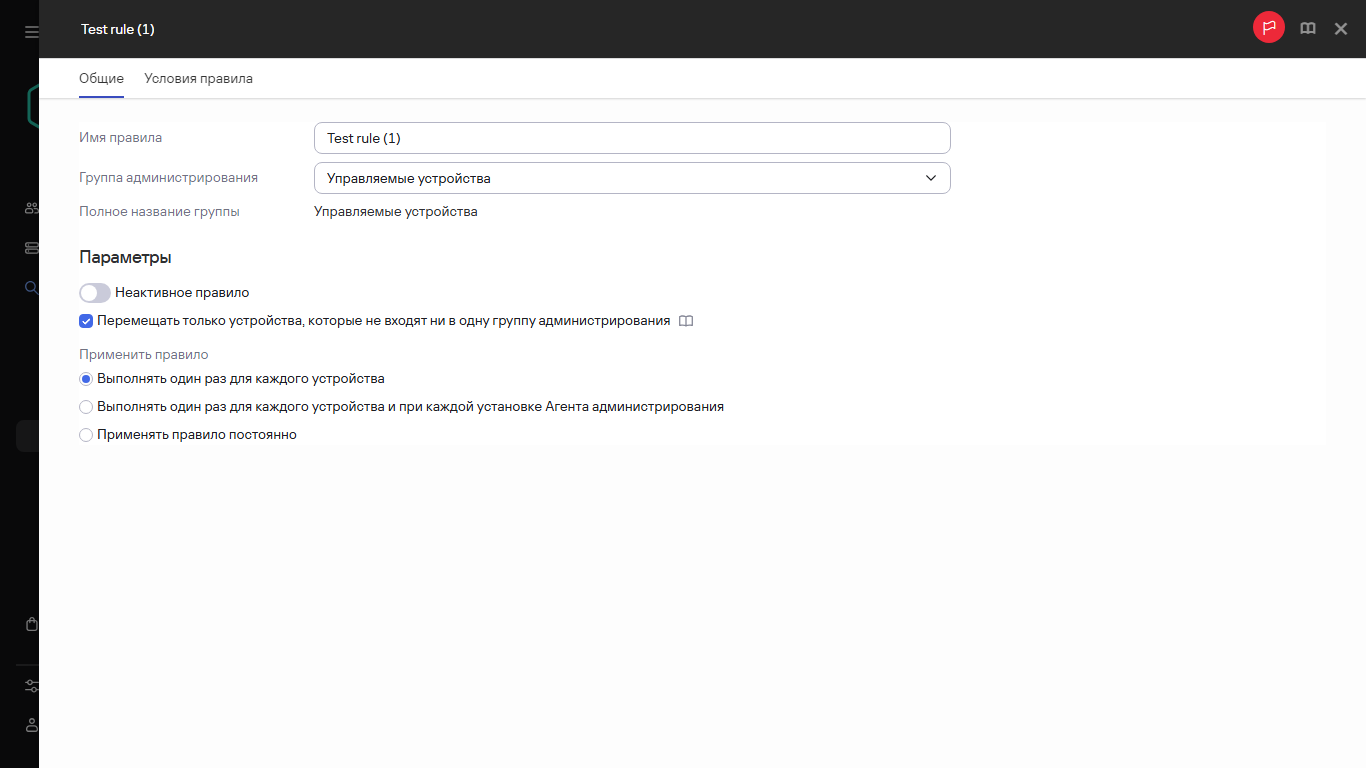Click the shopping bag icon in sidebar
The height and width of the screenshot is (768, 1366).
click(31, 624)
